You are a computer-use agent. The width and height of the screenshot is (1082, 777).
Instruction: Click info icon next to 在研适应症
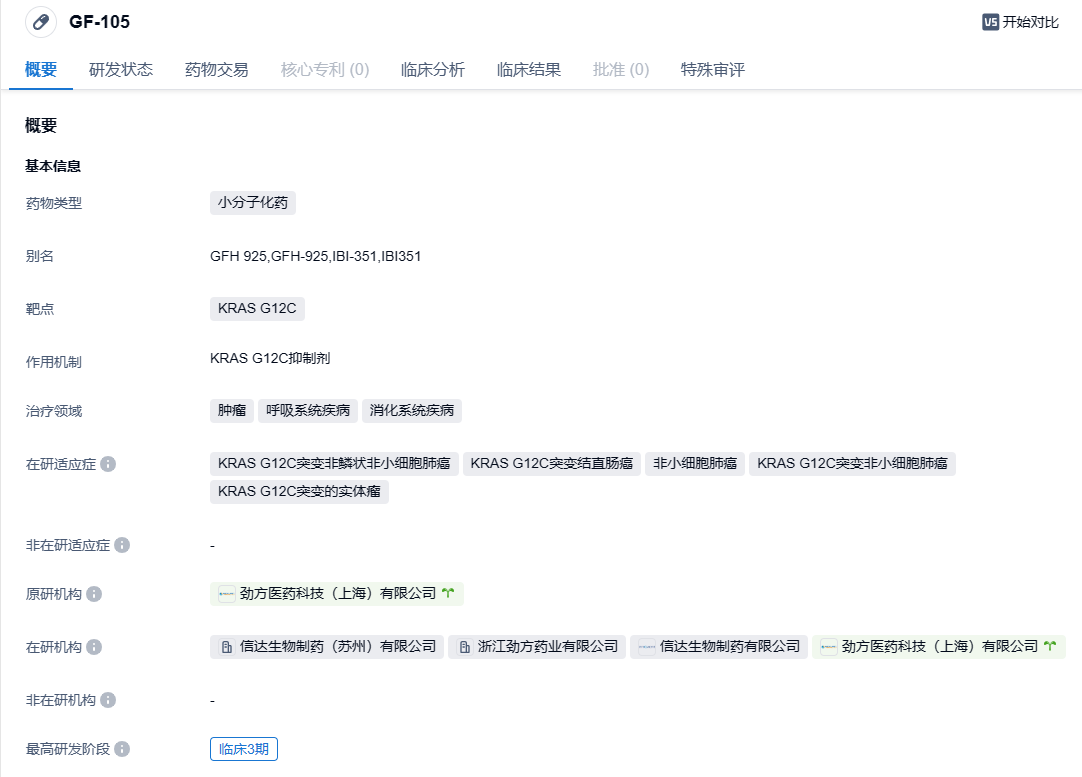click(x=108, y=464)
